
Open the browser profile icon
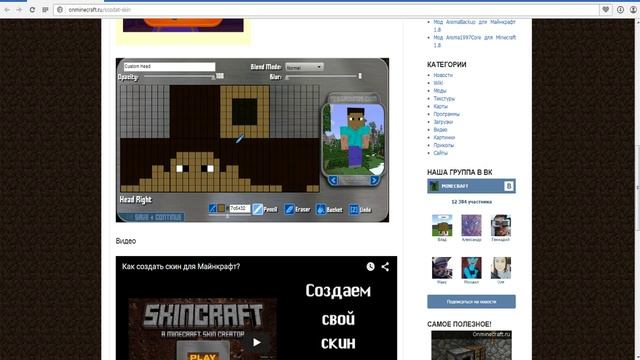point(633,9)
